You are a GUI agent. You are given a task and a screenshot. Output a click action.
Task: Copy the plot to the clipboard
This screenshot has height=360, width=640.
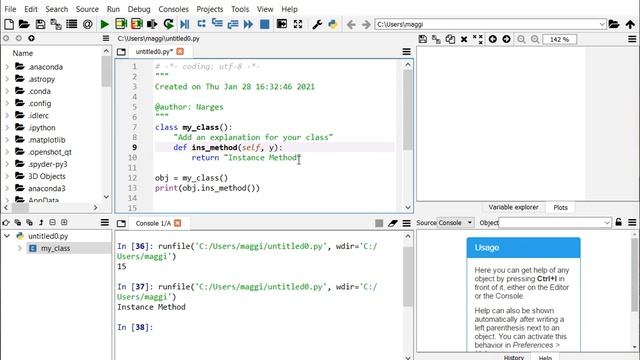pyautogui.click(x=450, y=39)
